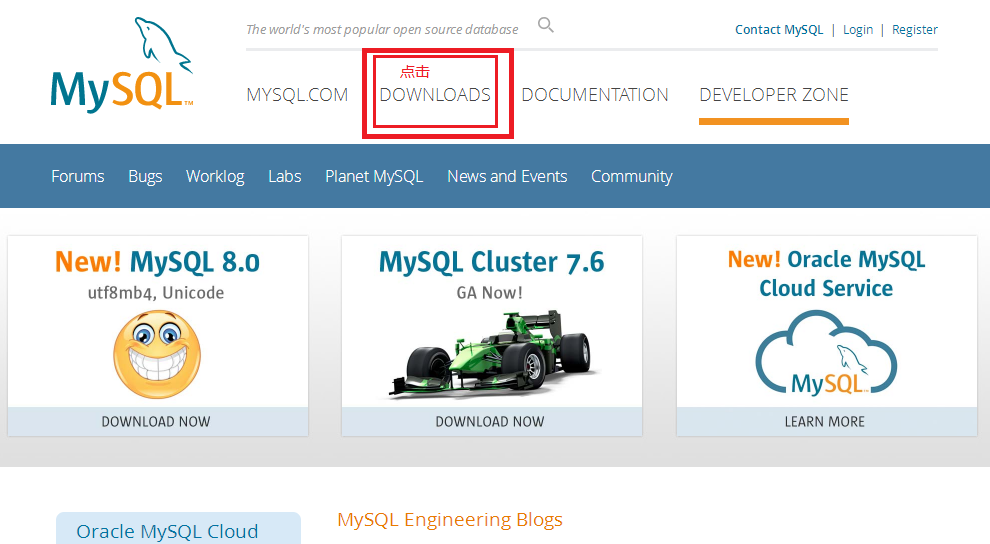The image size is (990, 544).
Task: Click the green race car image
Action: pyautogui.click(x=491, y=354)
